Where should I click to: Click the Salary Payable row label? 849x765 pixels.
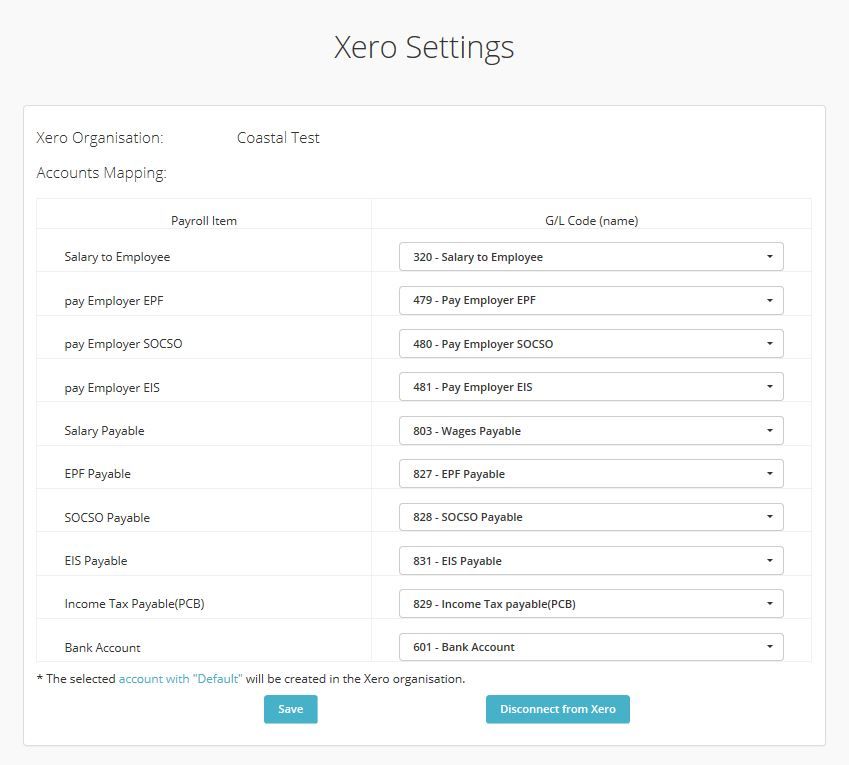click(105, 431)
